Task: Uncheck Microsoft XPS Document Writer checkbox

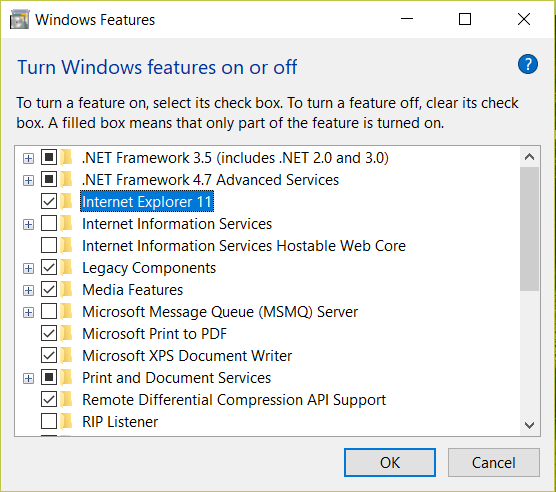Action: [49, 355]
